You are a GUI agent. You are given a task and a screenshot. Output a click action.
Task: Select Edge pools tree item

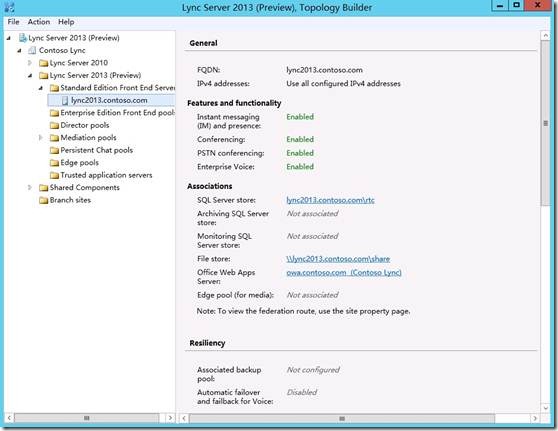pyautogui.click(x=79, y=163)
